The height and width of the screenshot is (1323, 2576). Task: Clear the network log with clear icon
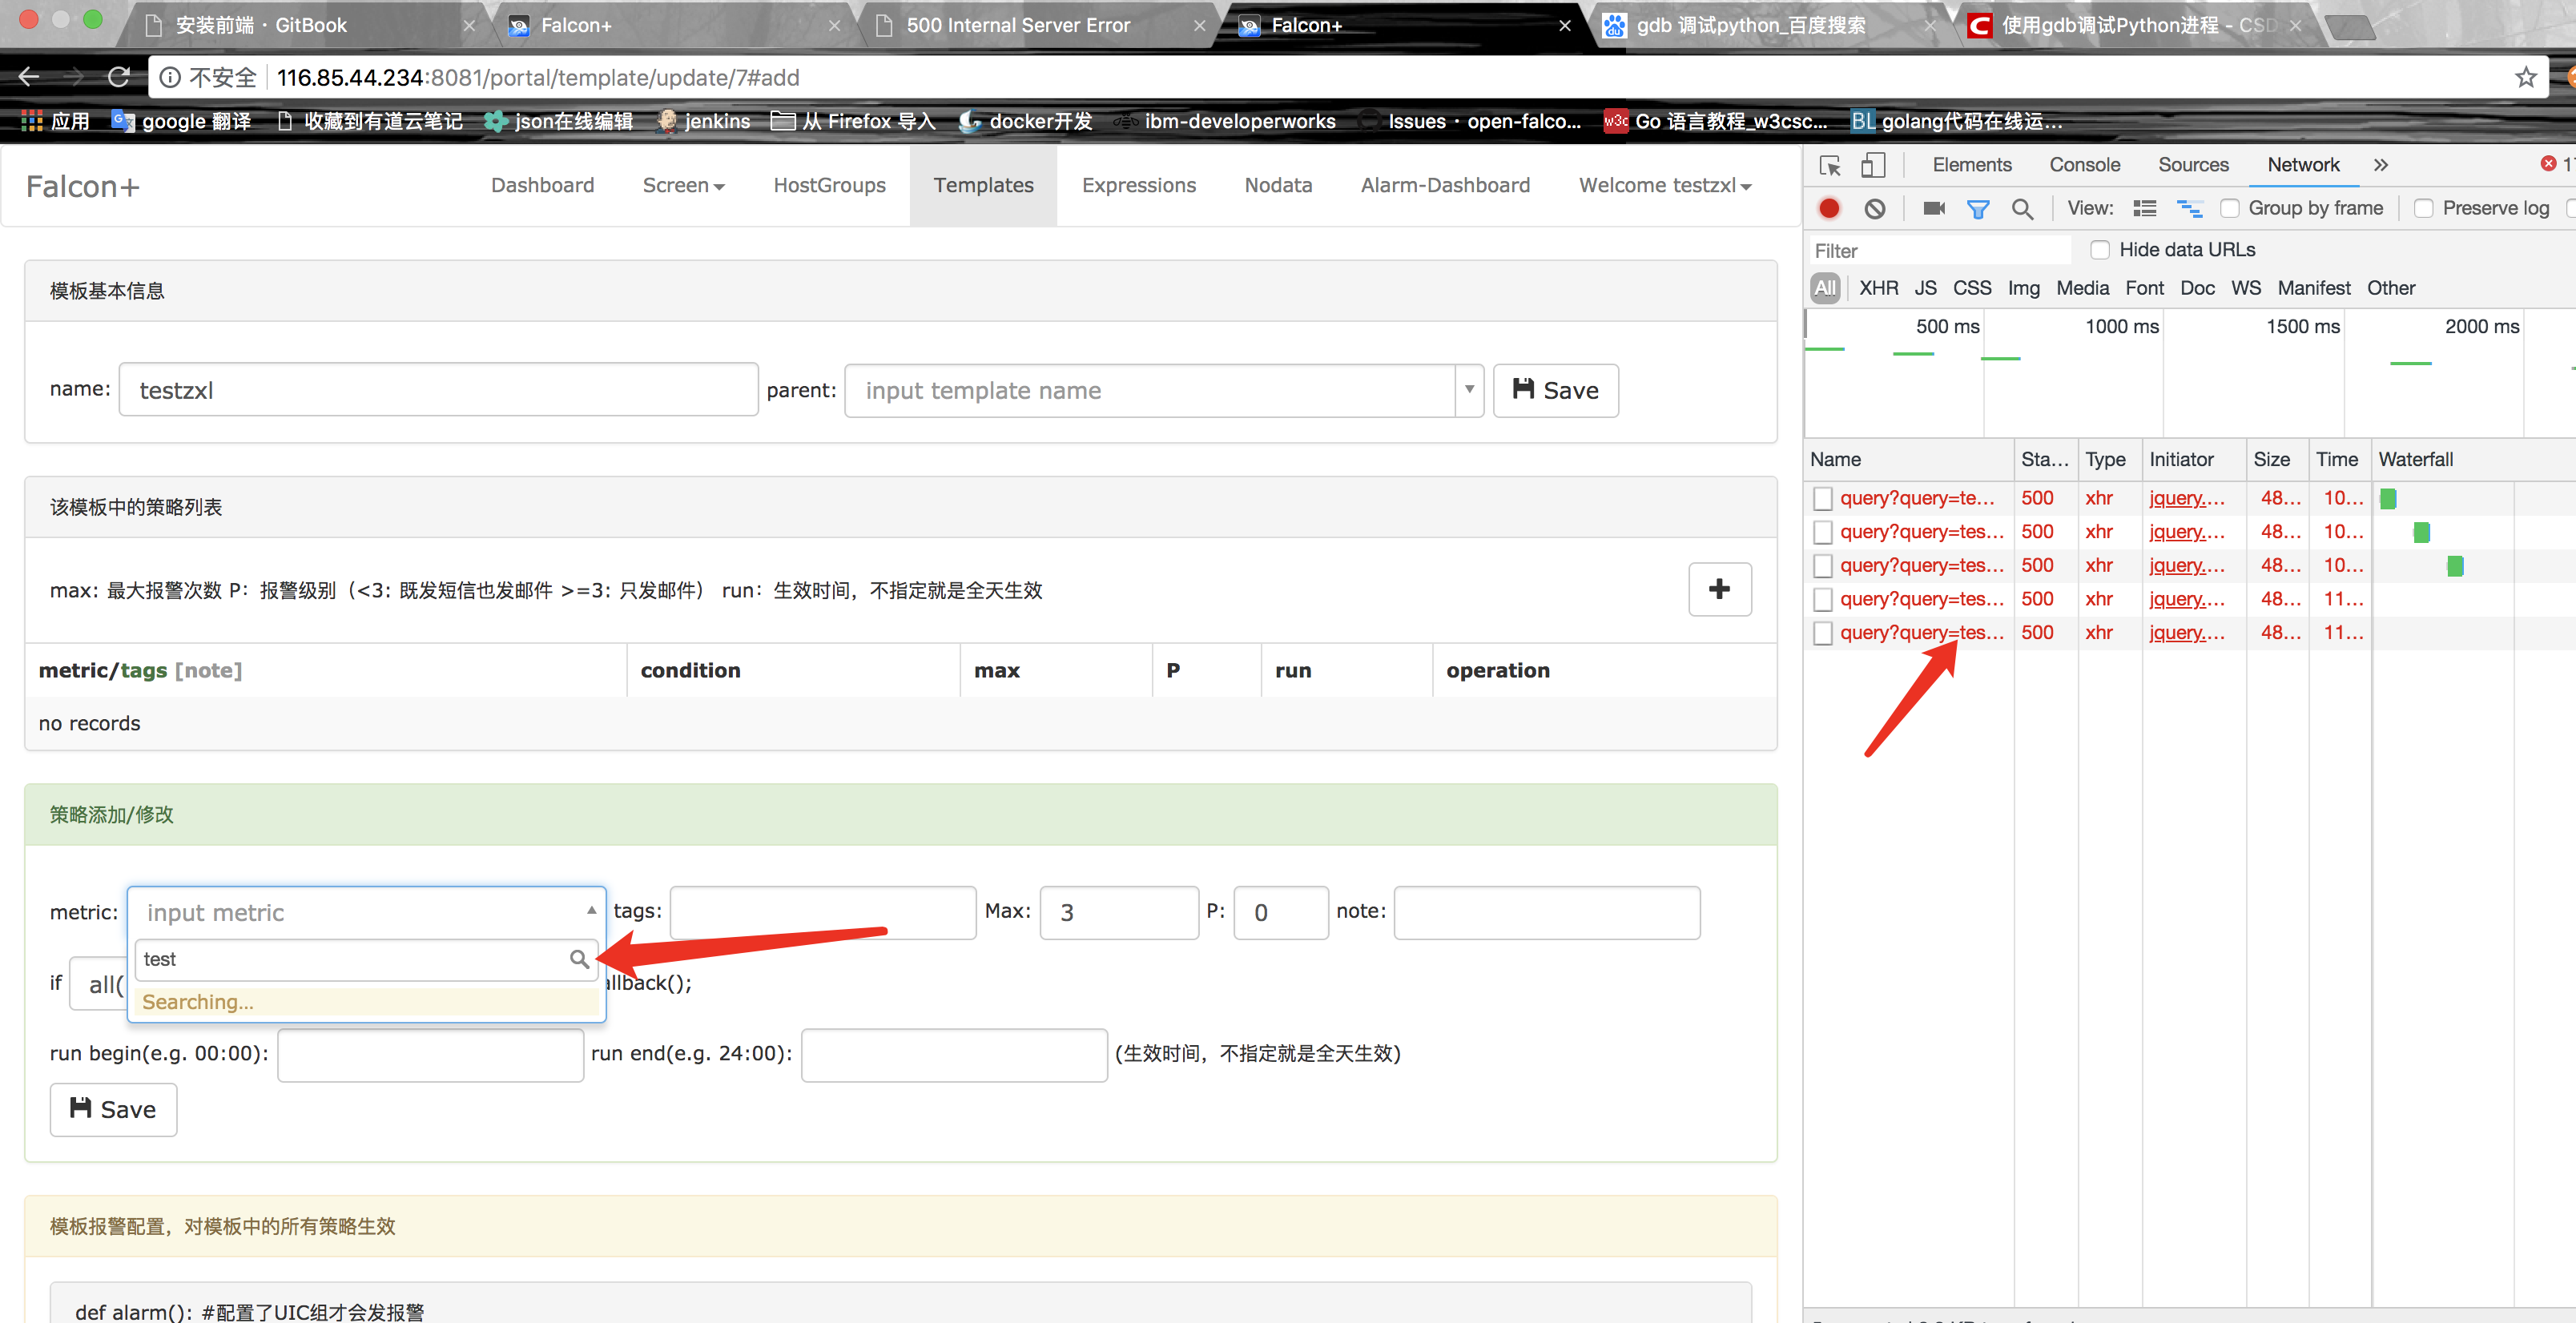1874,208
